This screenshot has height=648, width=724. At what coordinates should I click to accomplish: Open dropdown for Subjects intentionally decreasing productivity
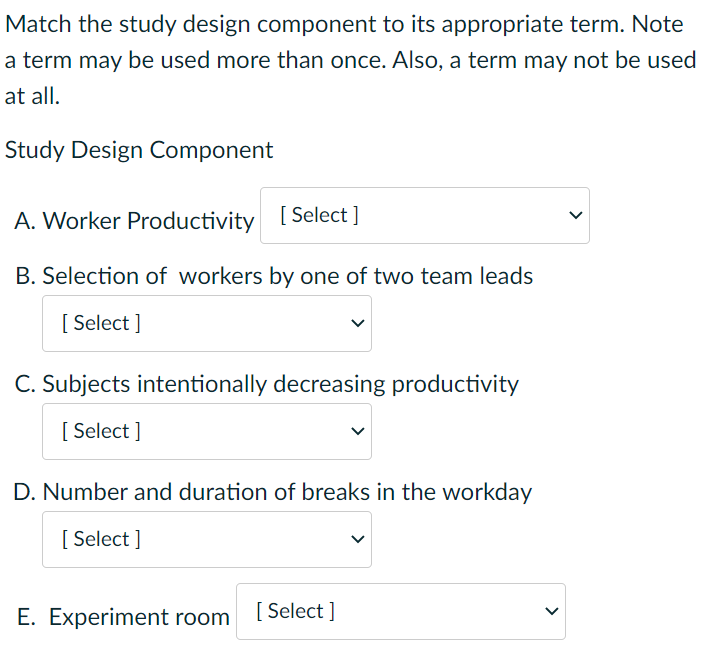pos(206,432)
